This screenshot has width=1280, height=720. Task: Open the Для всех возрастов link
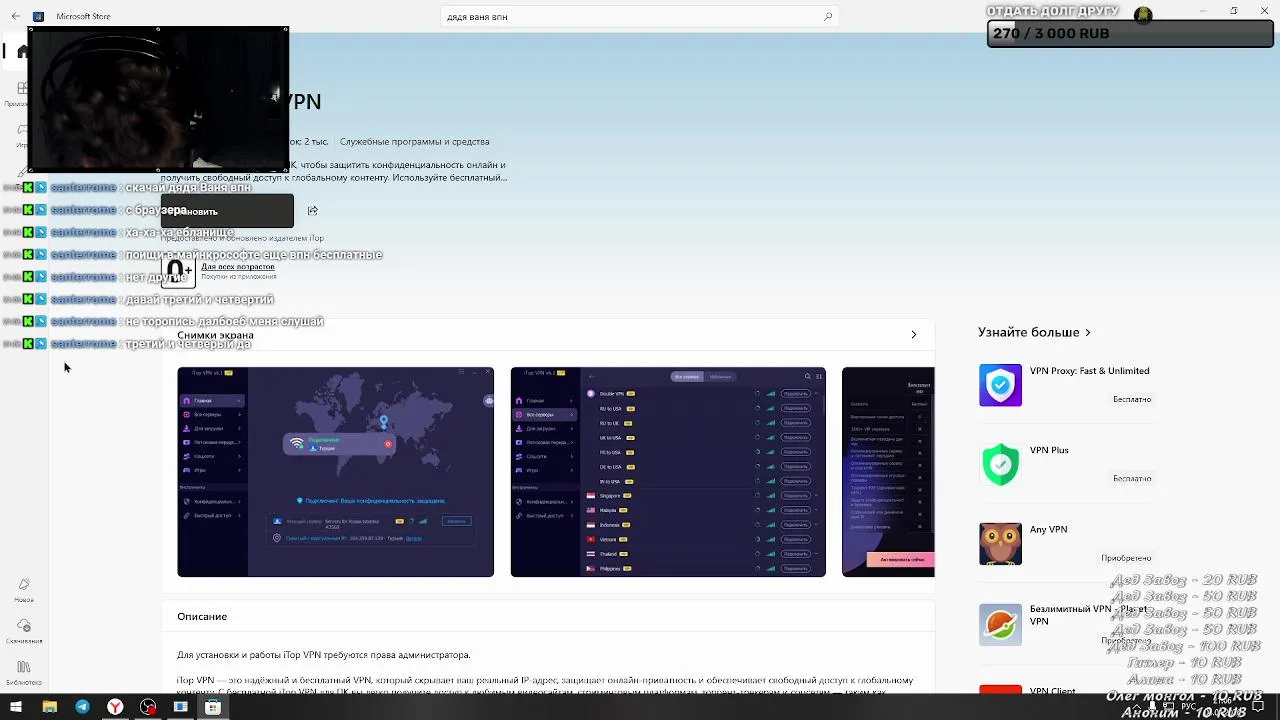pos(238,267)
